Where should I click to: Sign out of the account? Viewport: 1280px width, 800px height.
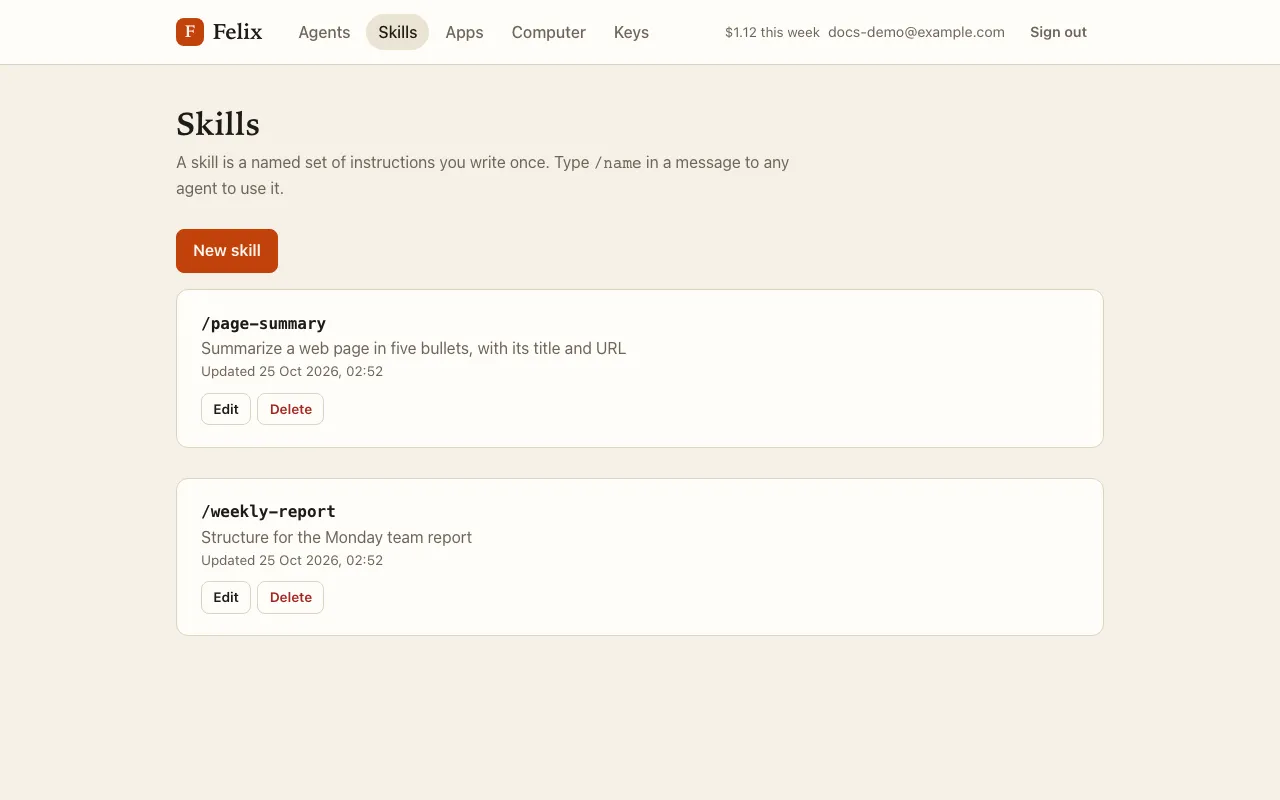pos(1058,32)
